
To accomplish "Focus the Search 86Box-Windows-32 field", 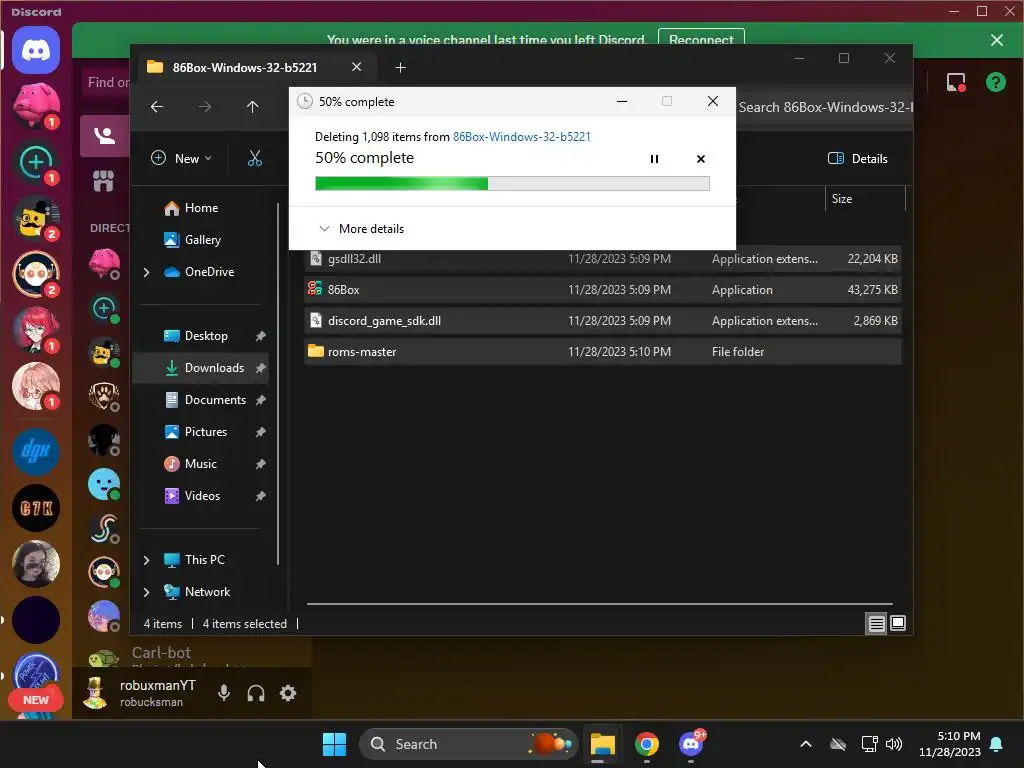I will (824, 107).
